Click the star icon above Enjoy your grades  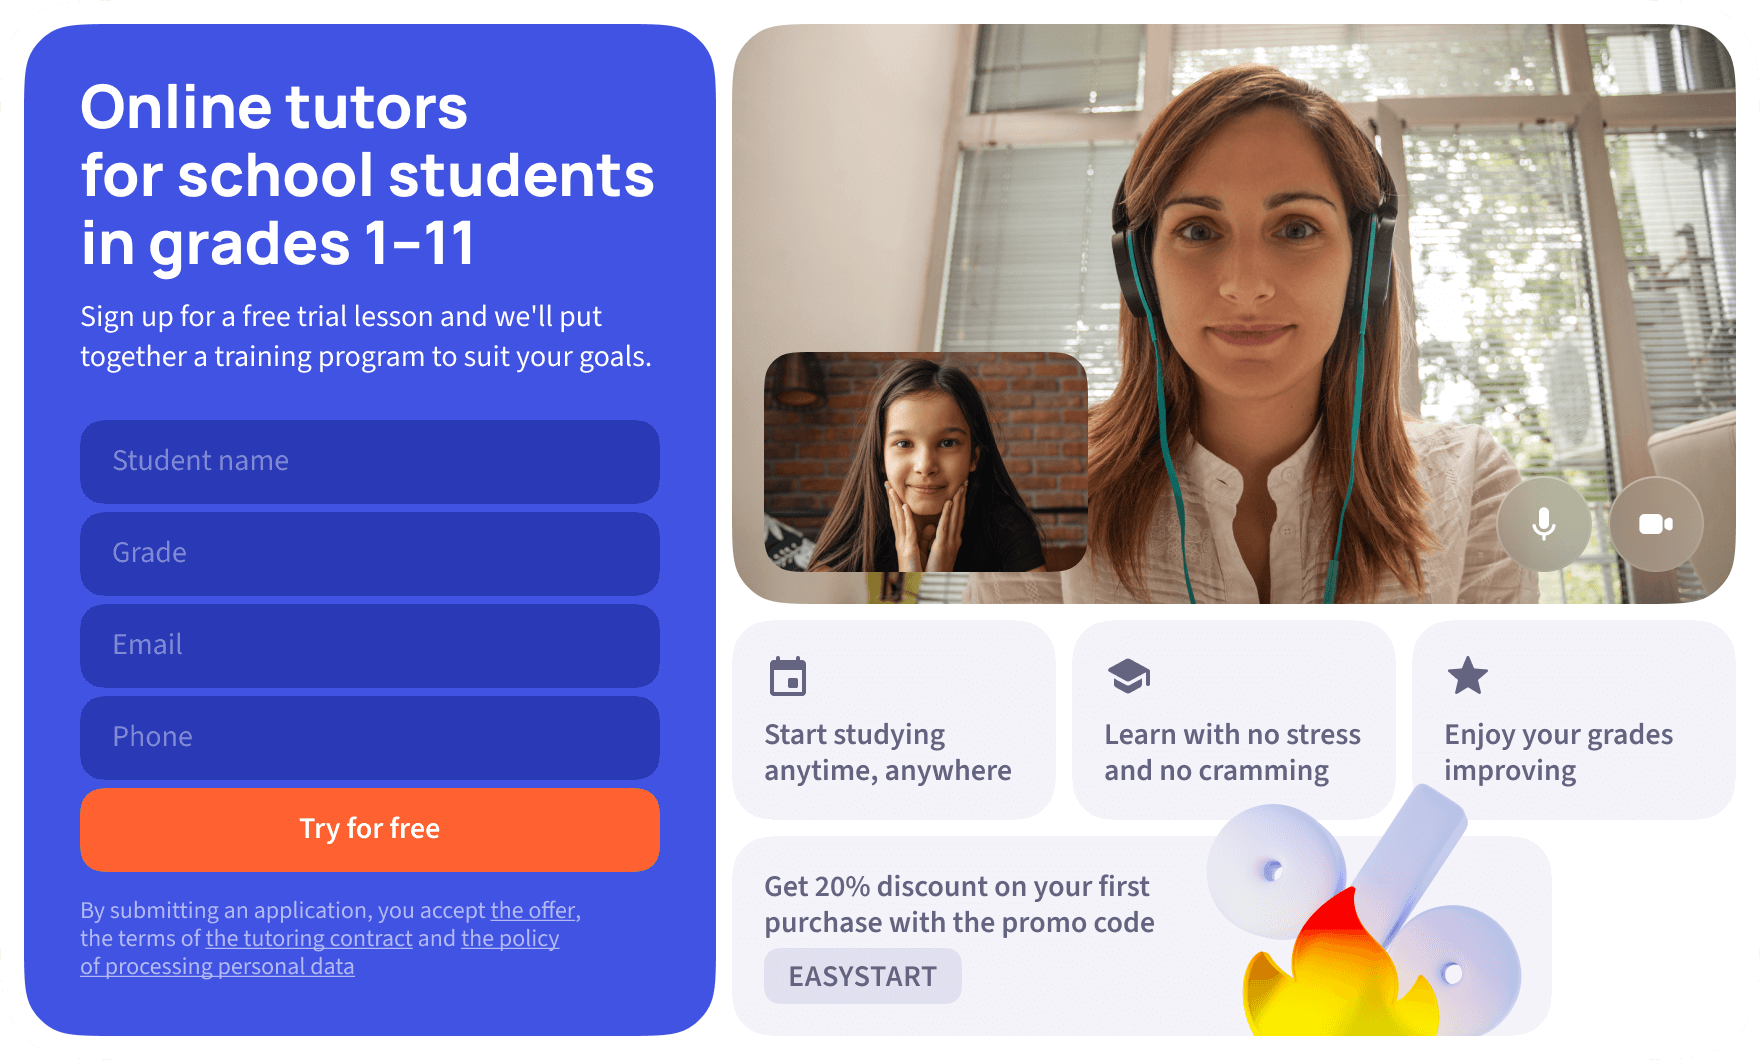click(x=1468, y=676)
